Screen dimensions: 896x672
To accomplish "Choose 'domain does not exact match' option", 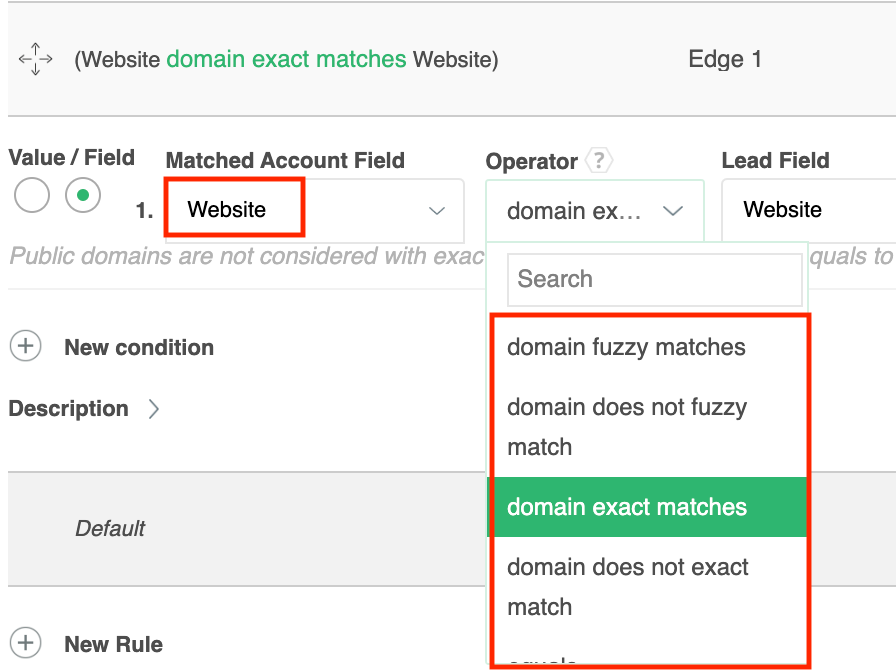I will point(626,587).
